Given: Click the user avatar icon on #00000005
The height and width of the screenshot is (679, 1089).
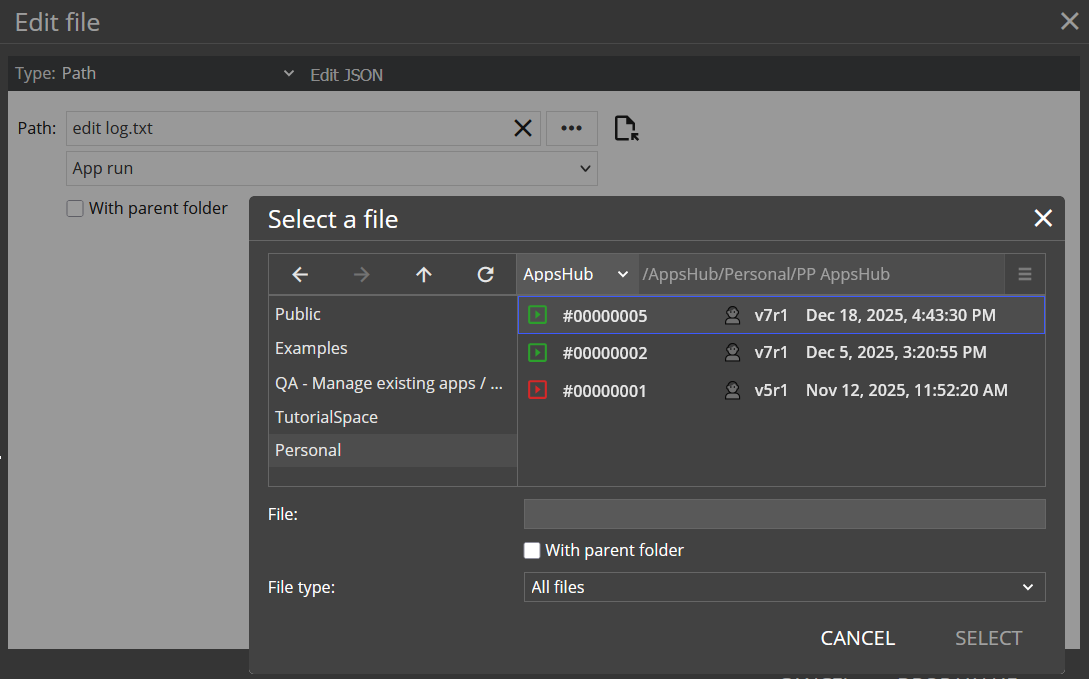Looking at the screenshot, I should click(732, 316).
